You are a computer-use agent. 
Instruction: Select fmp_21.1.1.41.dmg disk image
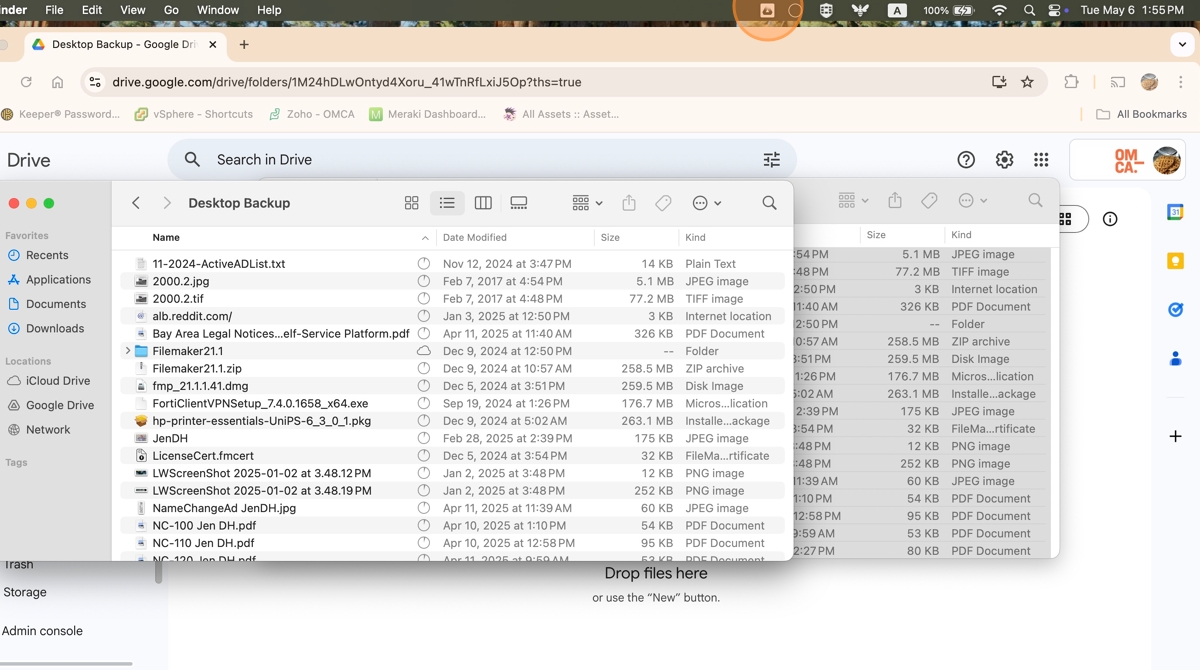tap(200, 386)
